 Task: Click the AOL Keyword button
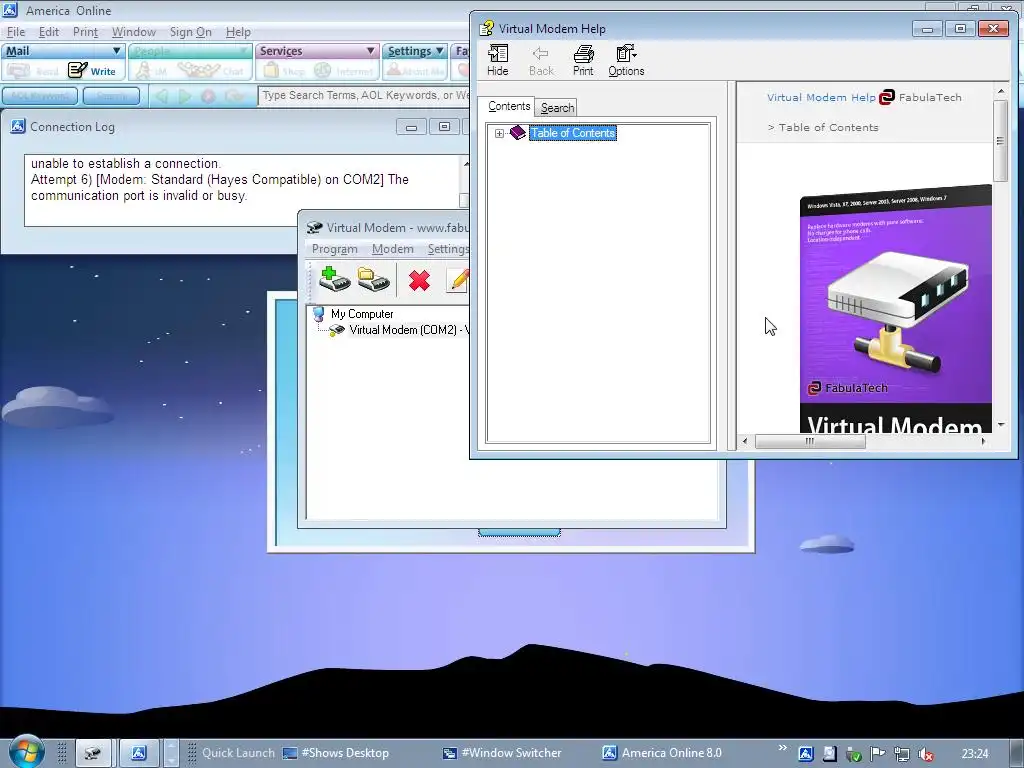click(x=40, y=96)
